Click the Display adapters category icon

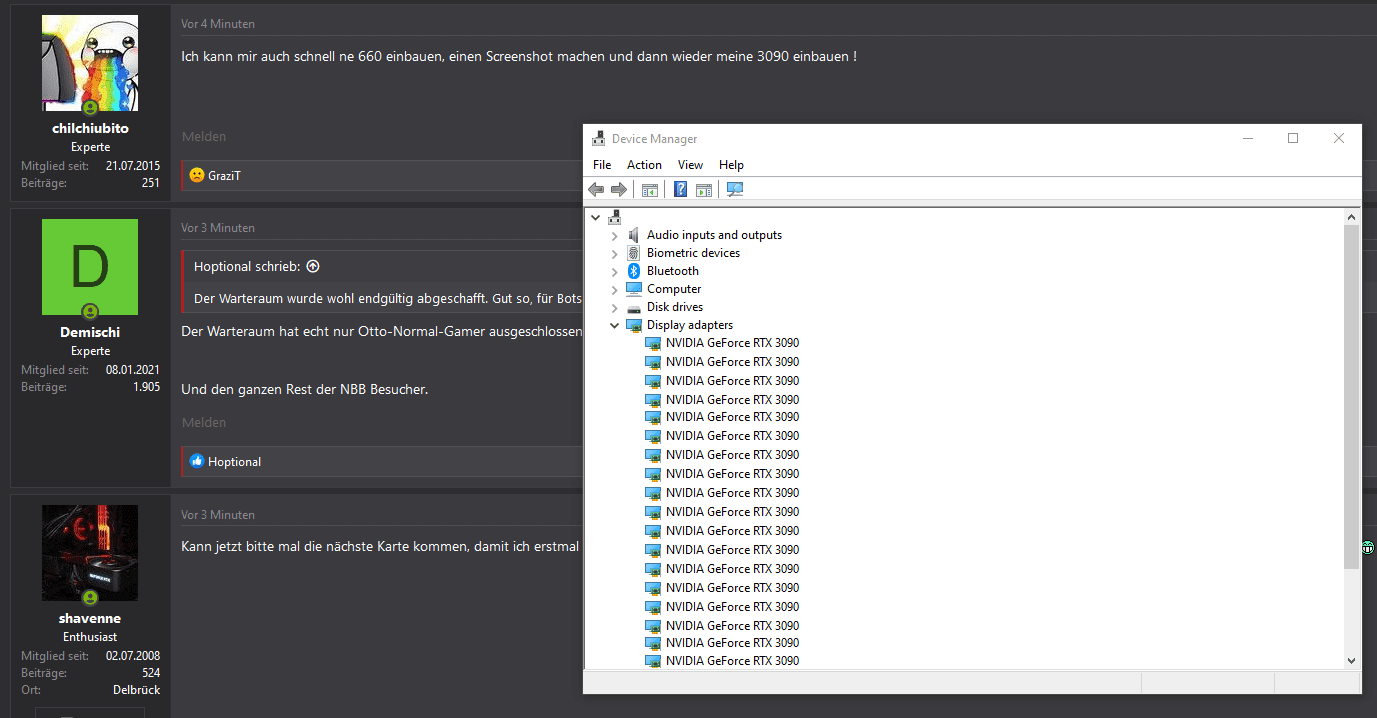633,325
